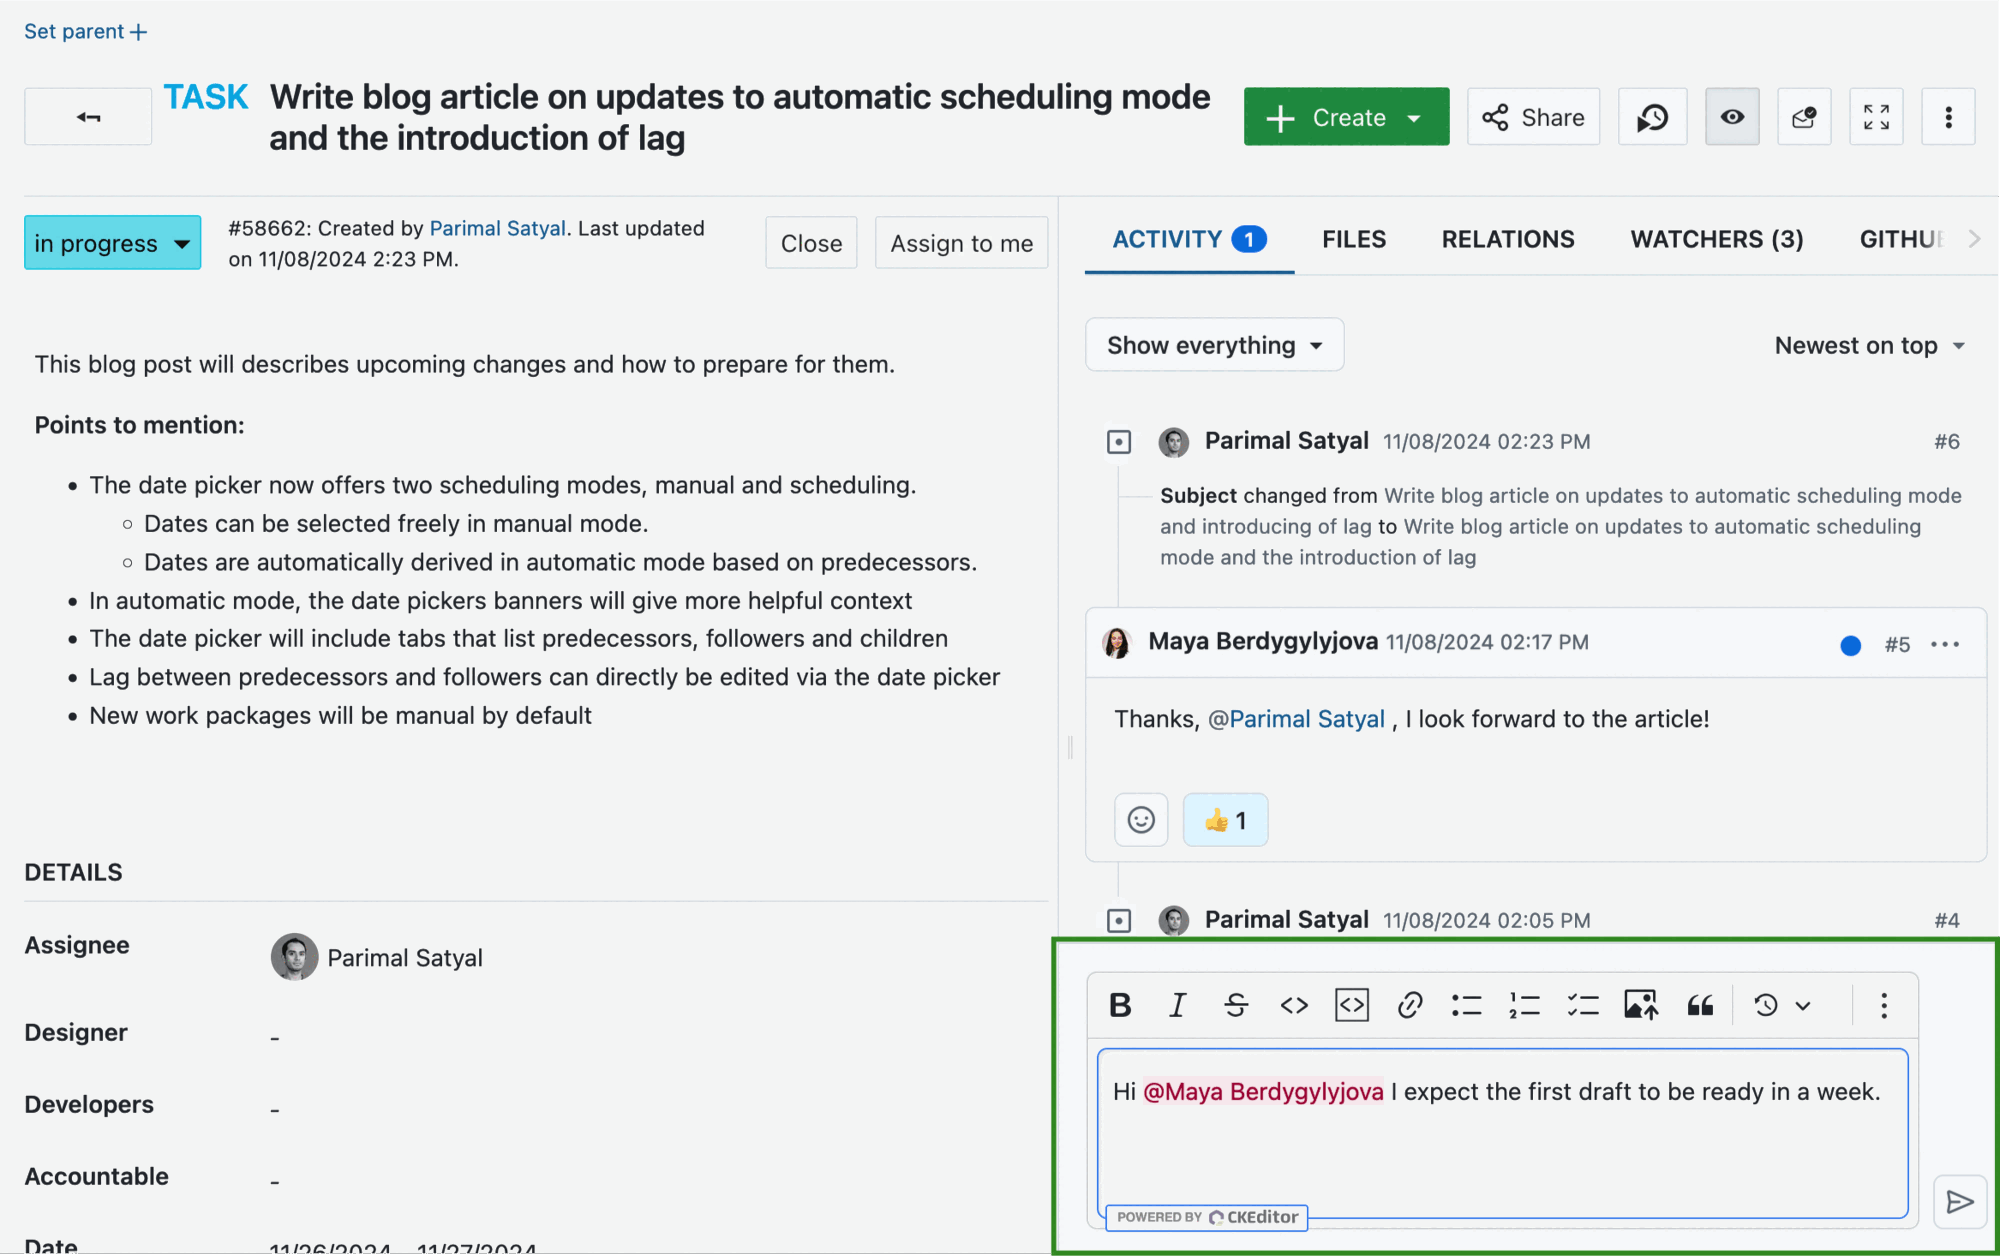Change sorting with 'Newest on top' dropdown
The width and height of the screenshot is (2000, 1256).
tap(1868, 344)
